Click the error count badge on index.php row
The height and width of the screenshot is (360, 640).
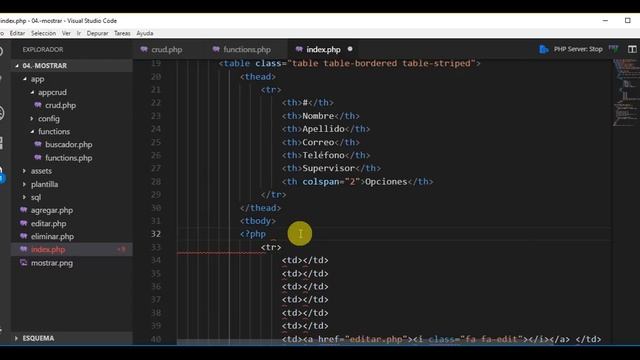click(122, 249)
